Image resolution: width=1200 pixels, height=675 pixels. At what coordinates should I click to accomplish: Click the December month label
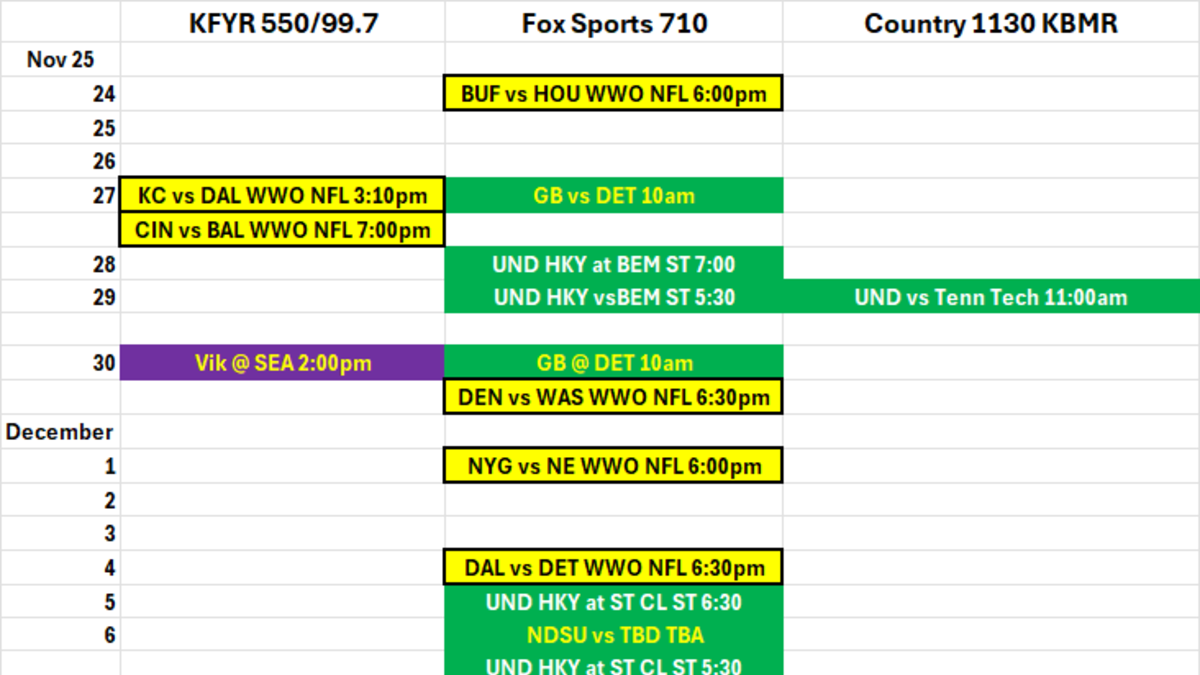click(60, 432)
